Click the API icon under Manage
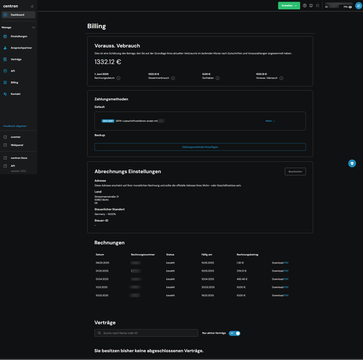 (5, 71)
